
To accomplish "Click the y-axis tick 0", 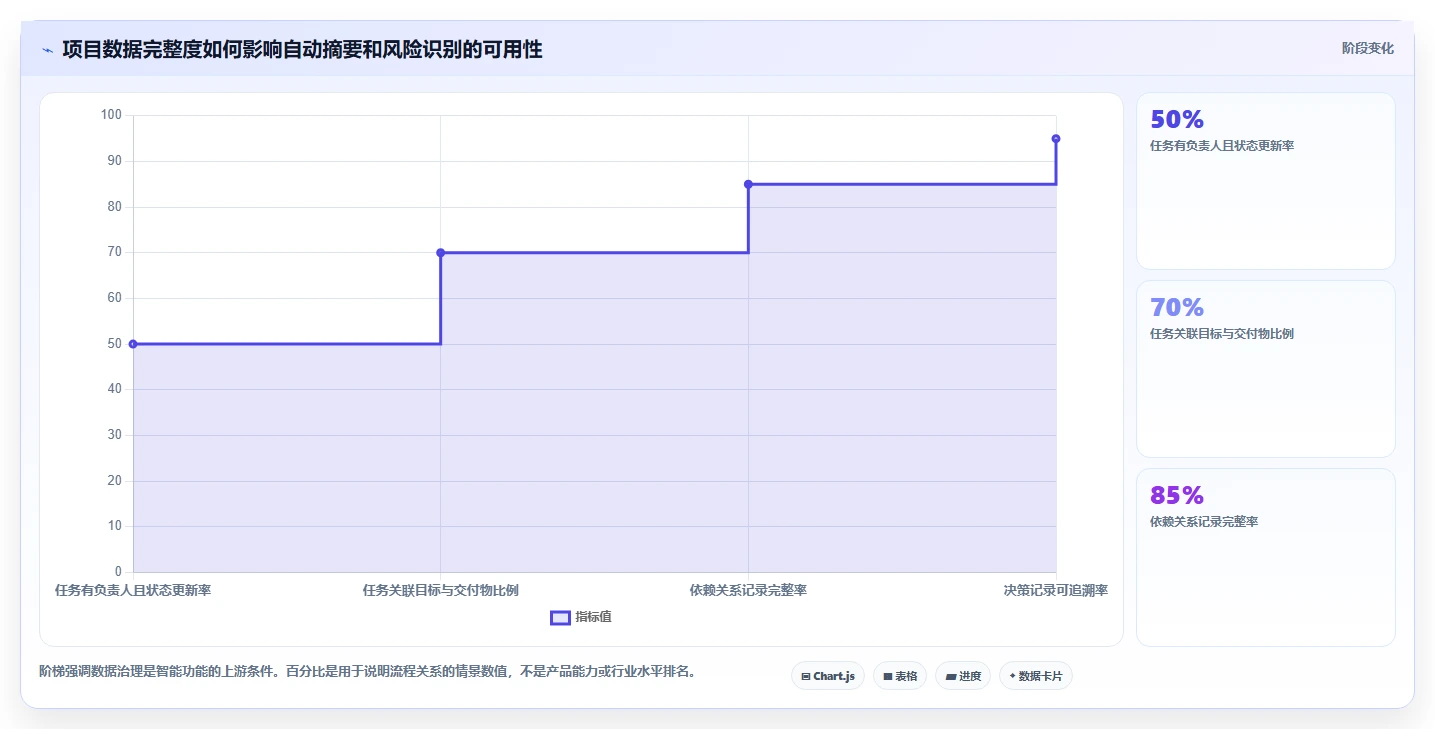I will point(118,572).
